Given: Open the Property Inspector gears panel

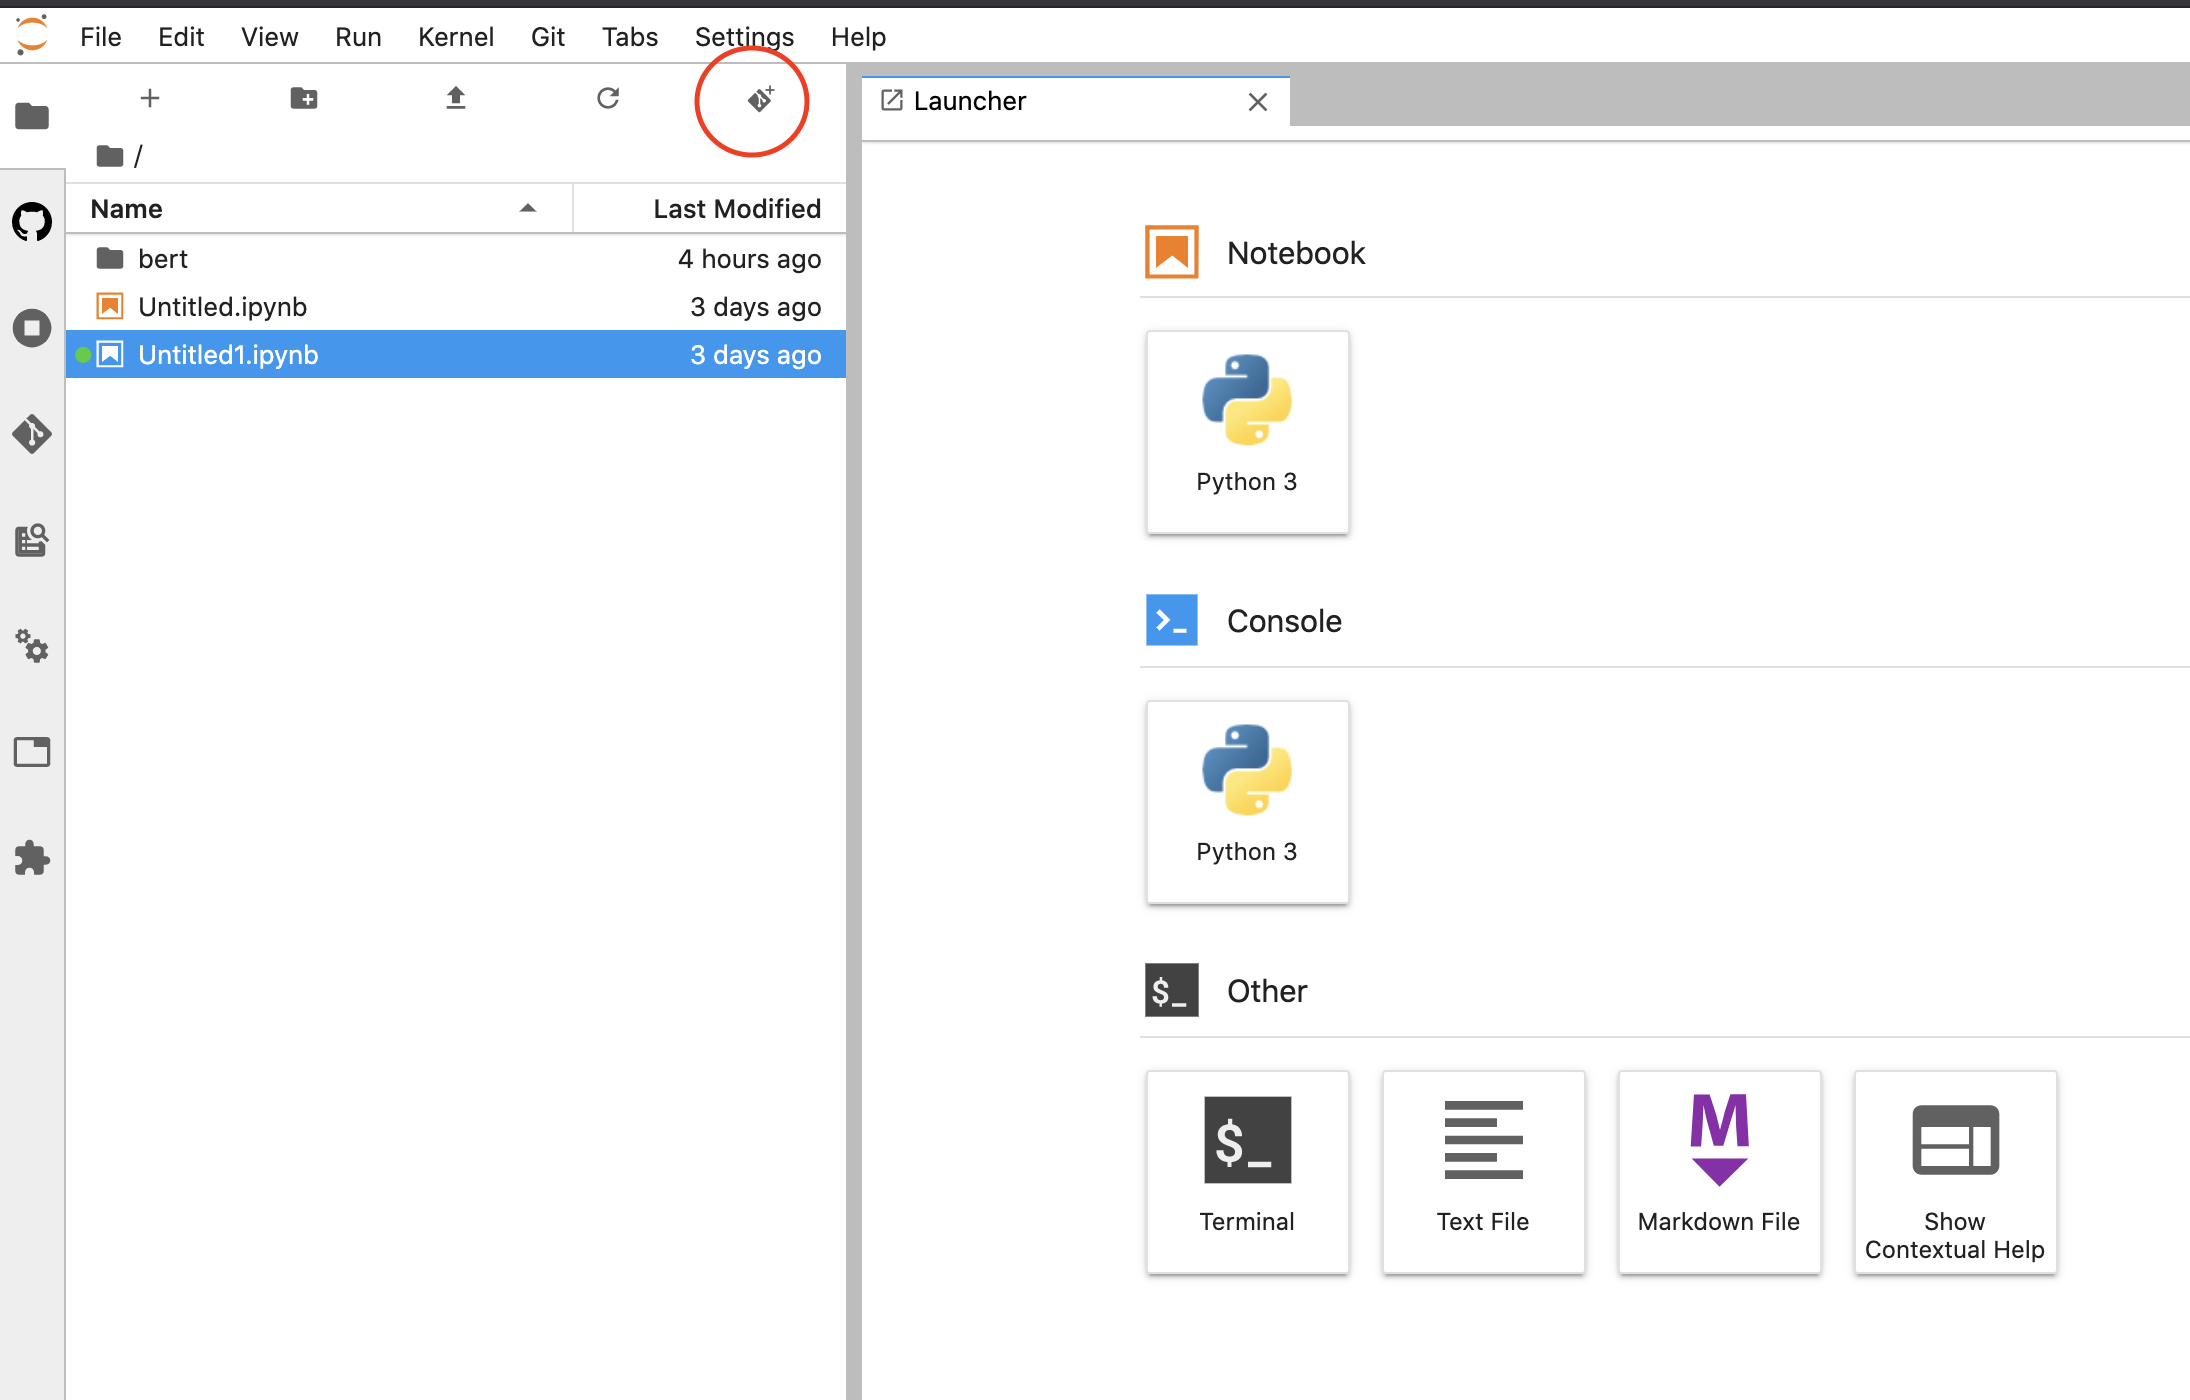Looking at the screenshot, I should click(32, 646).
